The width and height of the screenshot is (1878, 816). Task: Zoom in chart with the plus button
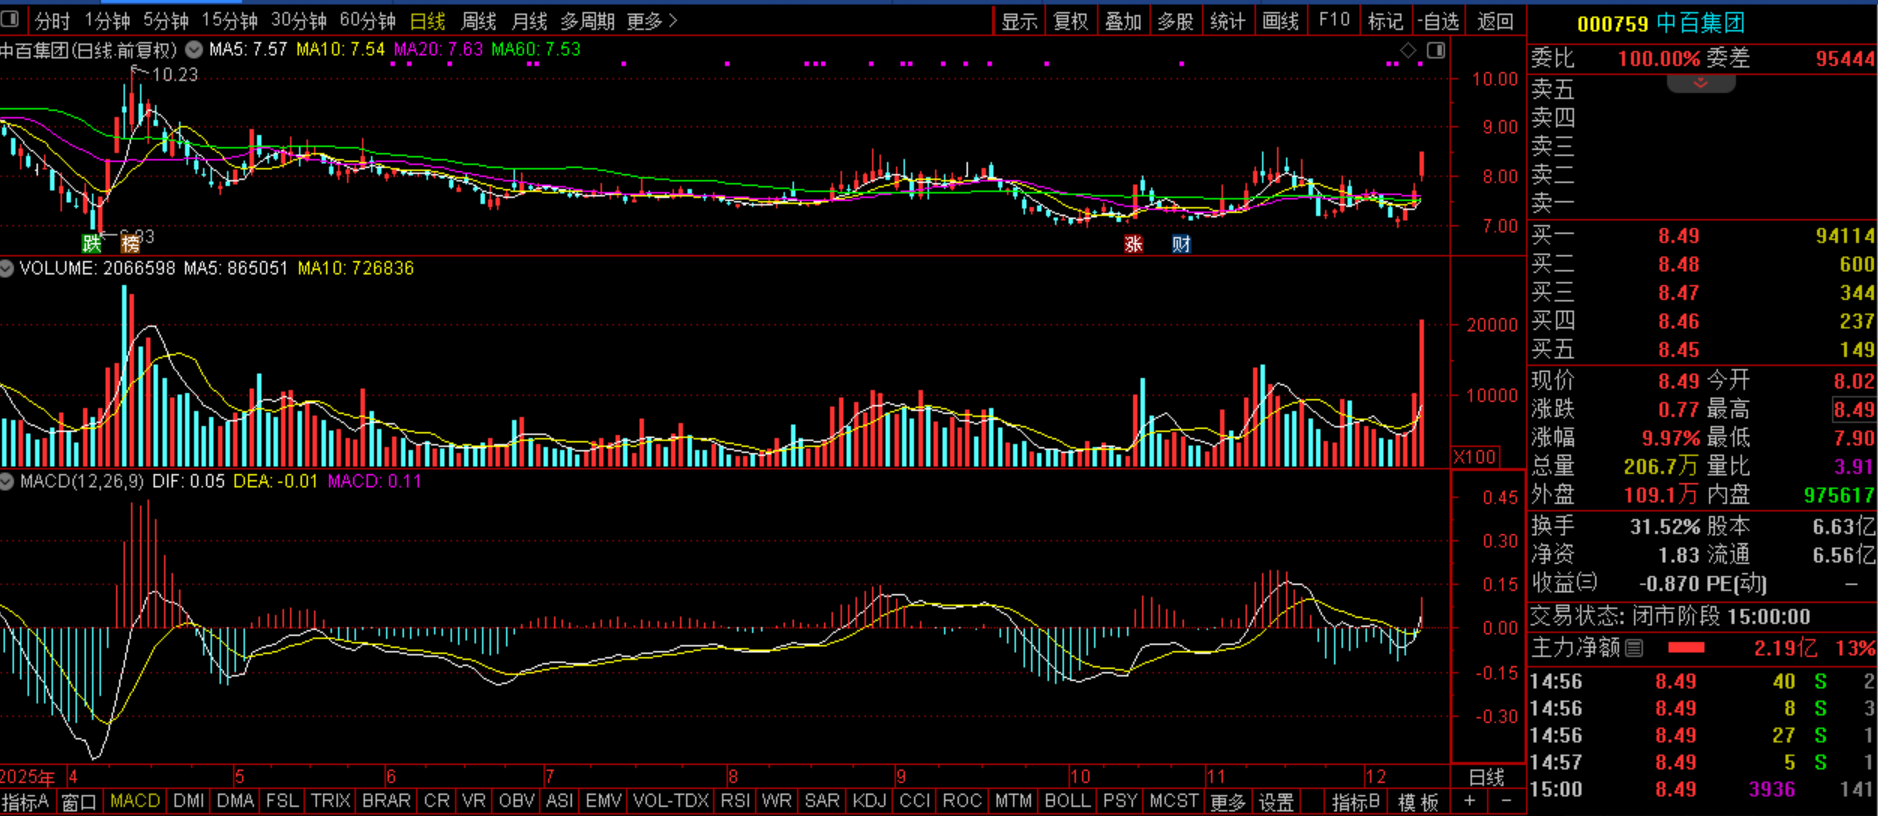click(x=1469, y=801)
